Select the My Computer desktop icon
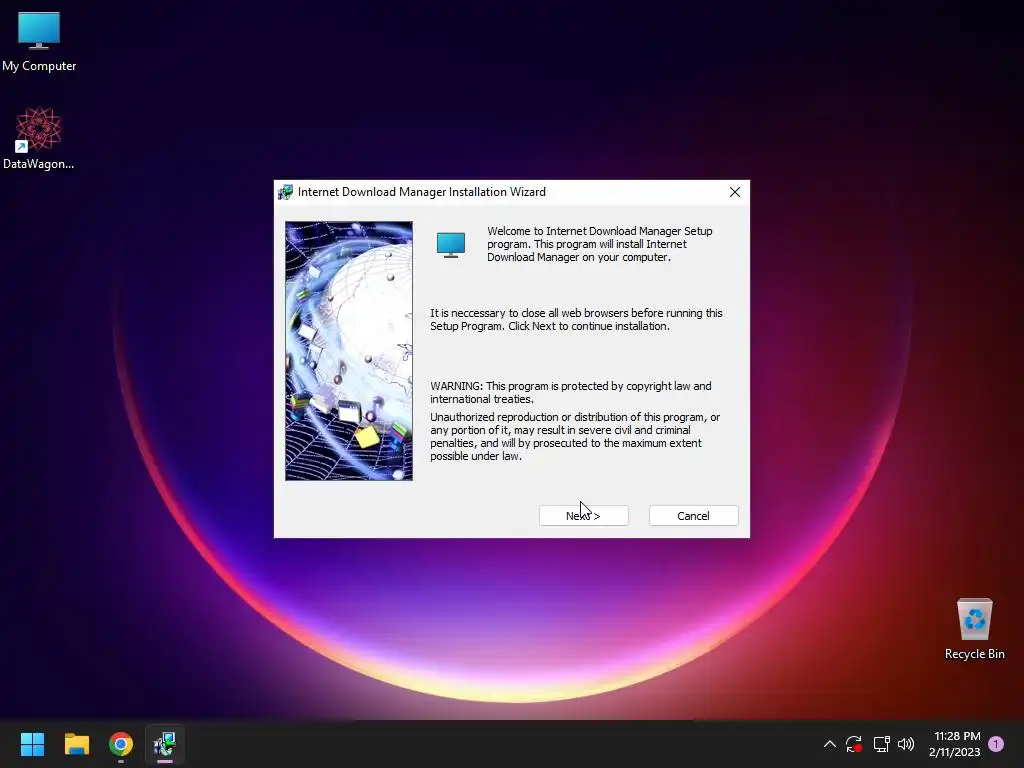 tap(39, 42)
